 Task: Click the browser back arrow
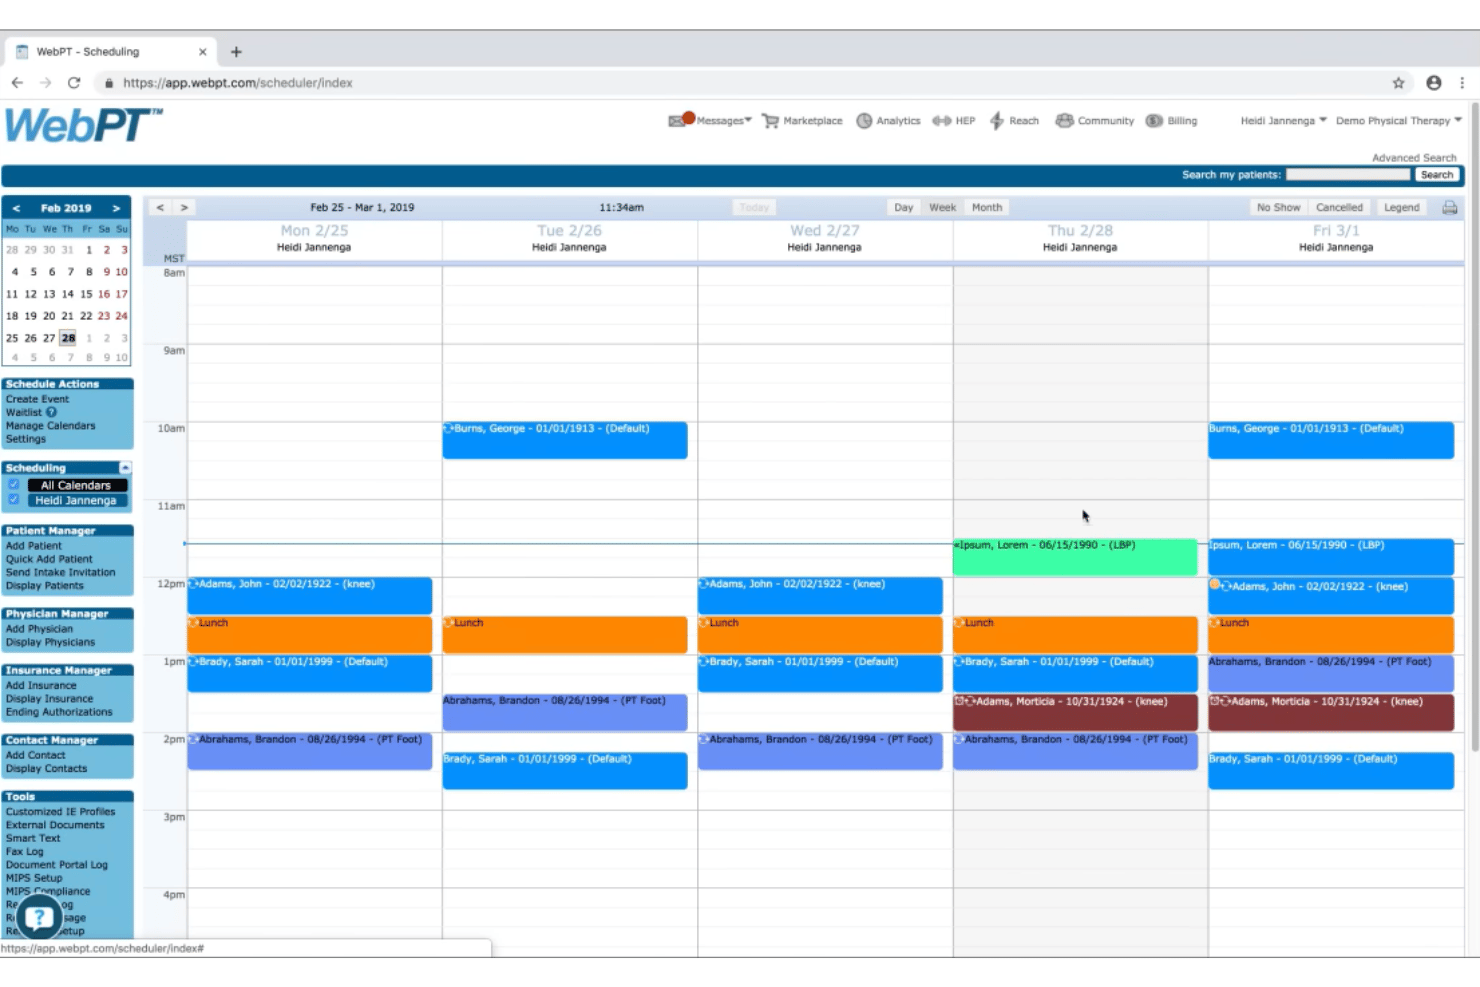(17, 83)
